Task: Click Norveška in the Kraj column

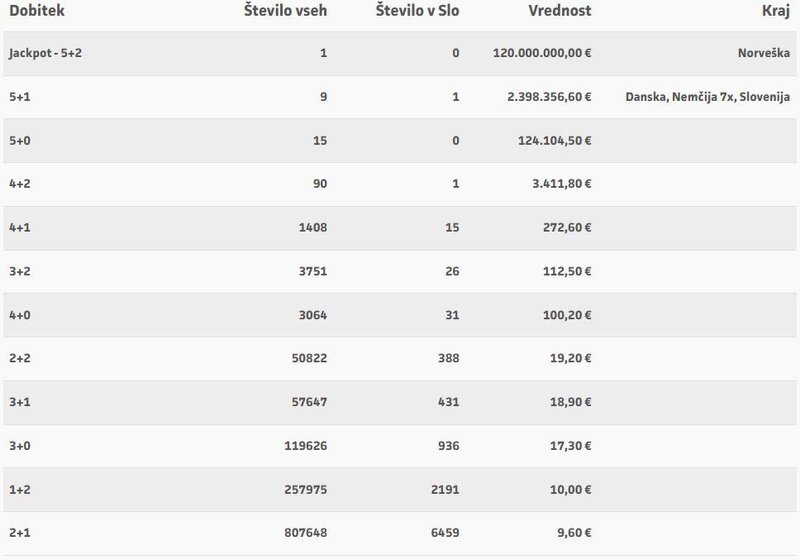Action: coord(764,53)
